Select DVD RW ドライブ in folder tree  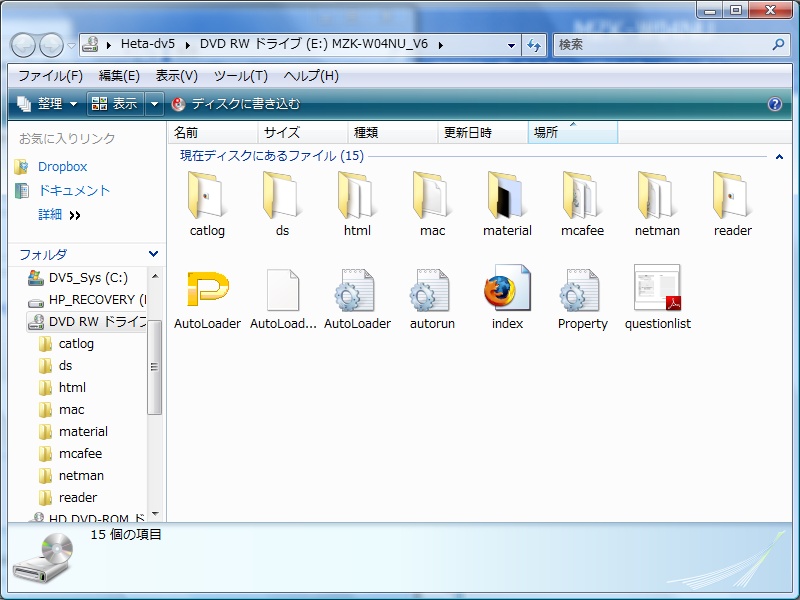87,322
